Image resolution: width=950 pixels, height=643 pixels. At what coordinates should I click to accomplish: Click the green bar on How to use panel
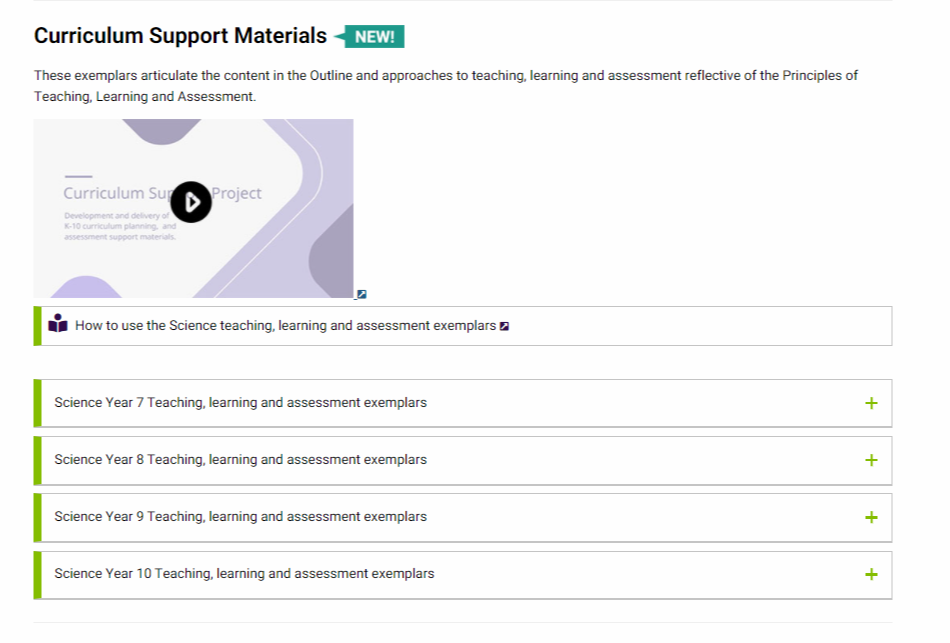click(38, 326)
